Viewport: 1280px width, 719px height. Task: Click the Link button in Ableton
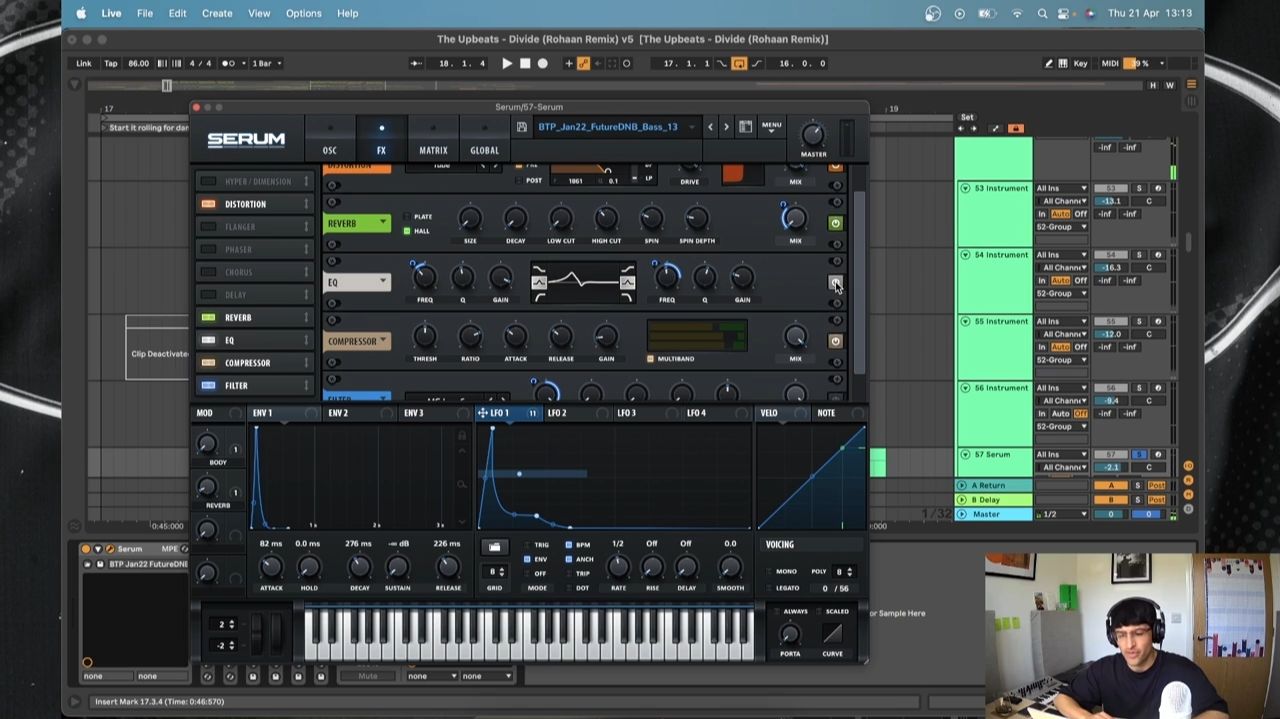click(x=84, y=63)
